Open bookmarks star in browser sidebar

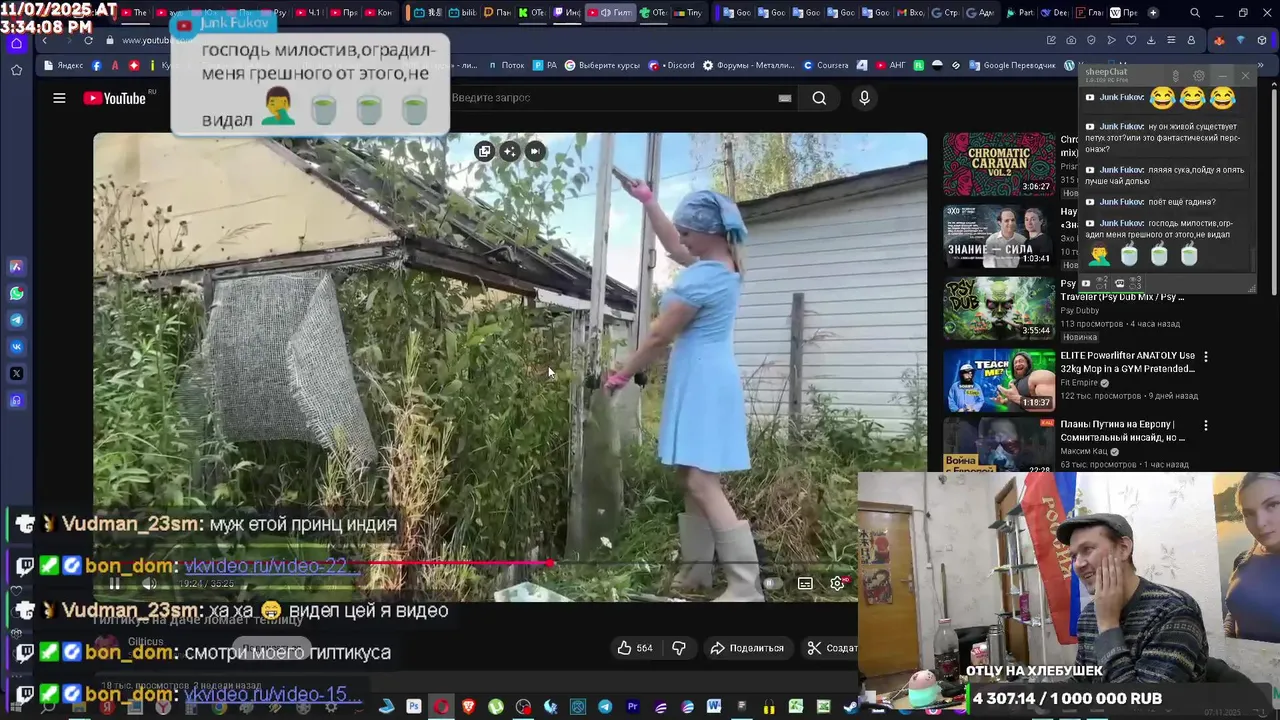[16, 70]
